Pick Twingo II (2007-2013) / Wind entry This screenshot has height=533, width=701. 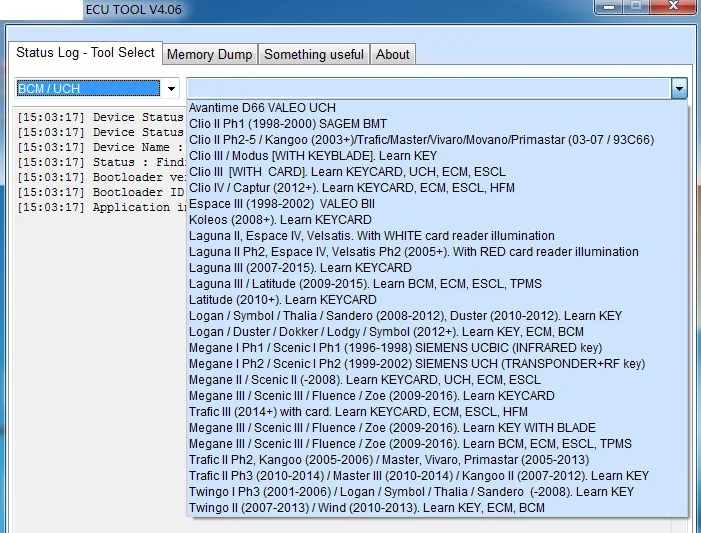point(366,507)
